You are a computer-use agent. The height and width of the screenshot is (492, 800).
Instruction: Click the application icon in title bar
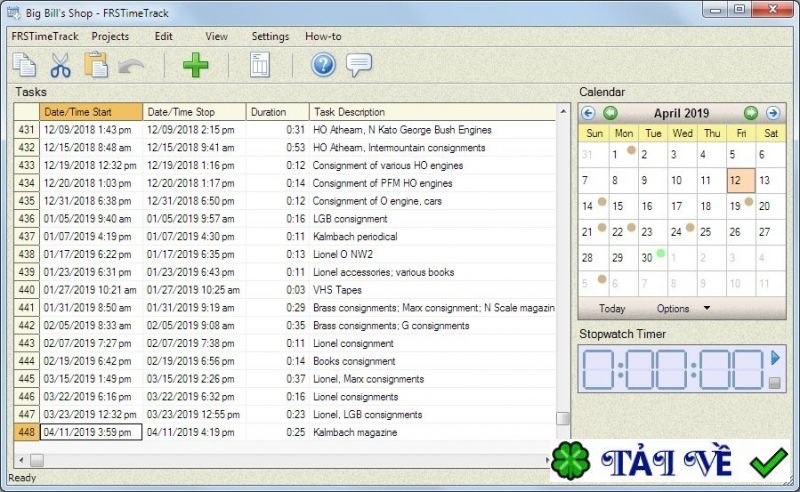click(14, 12)
